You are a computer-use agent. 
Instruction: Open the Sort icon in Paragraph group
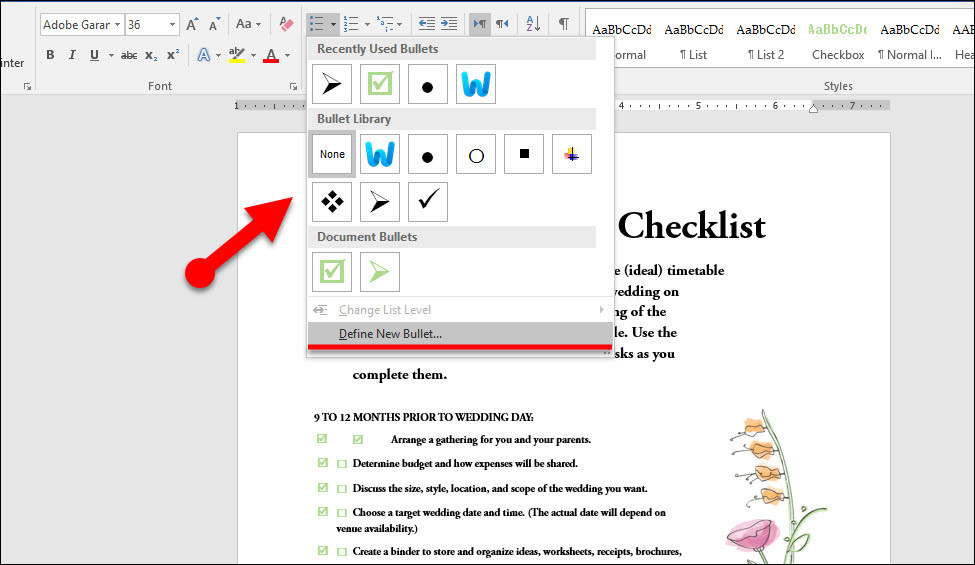click(x=533, y=24)
